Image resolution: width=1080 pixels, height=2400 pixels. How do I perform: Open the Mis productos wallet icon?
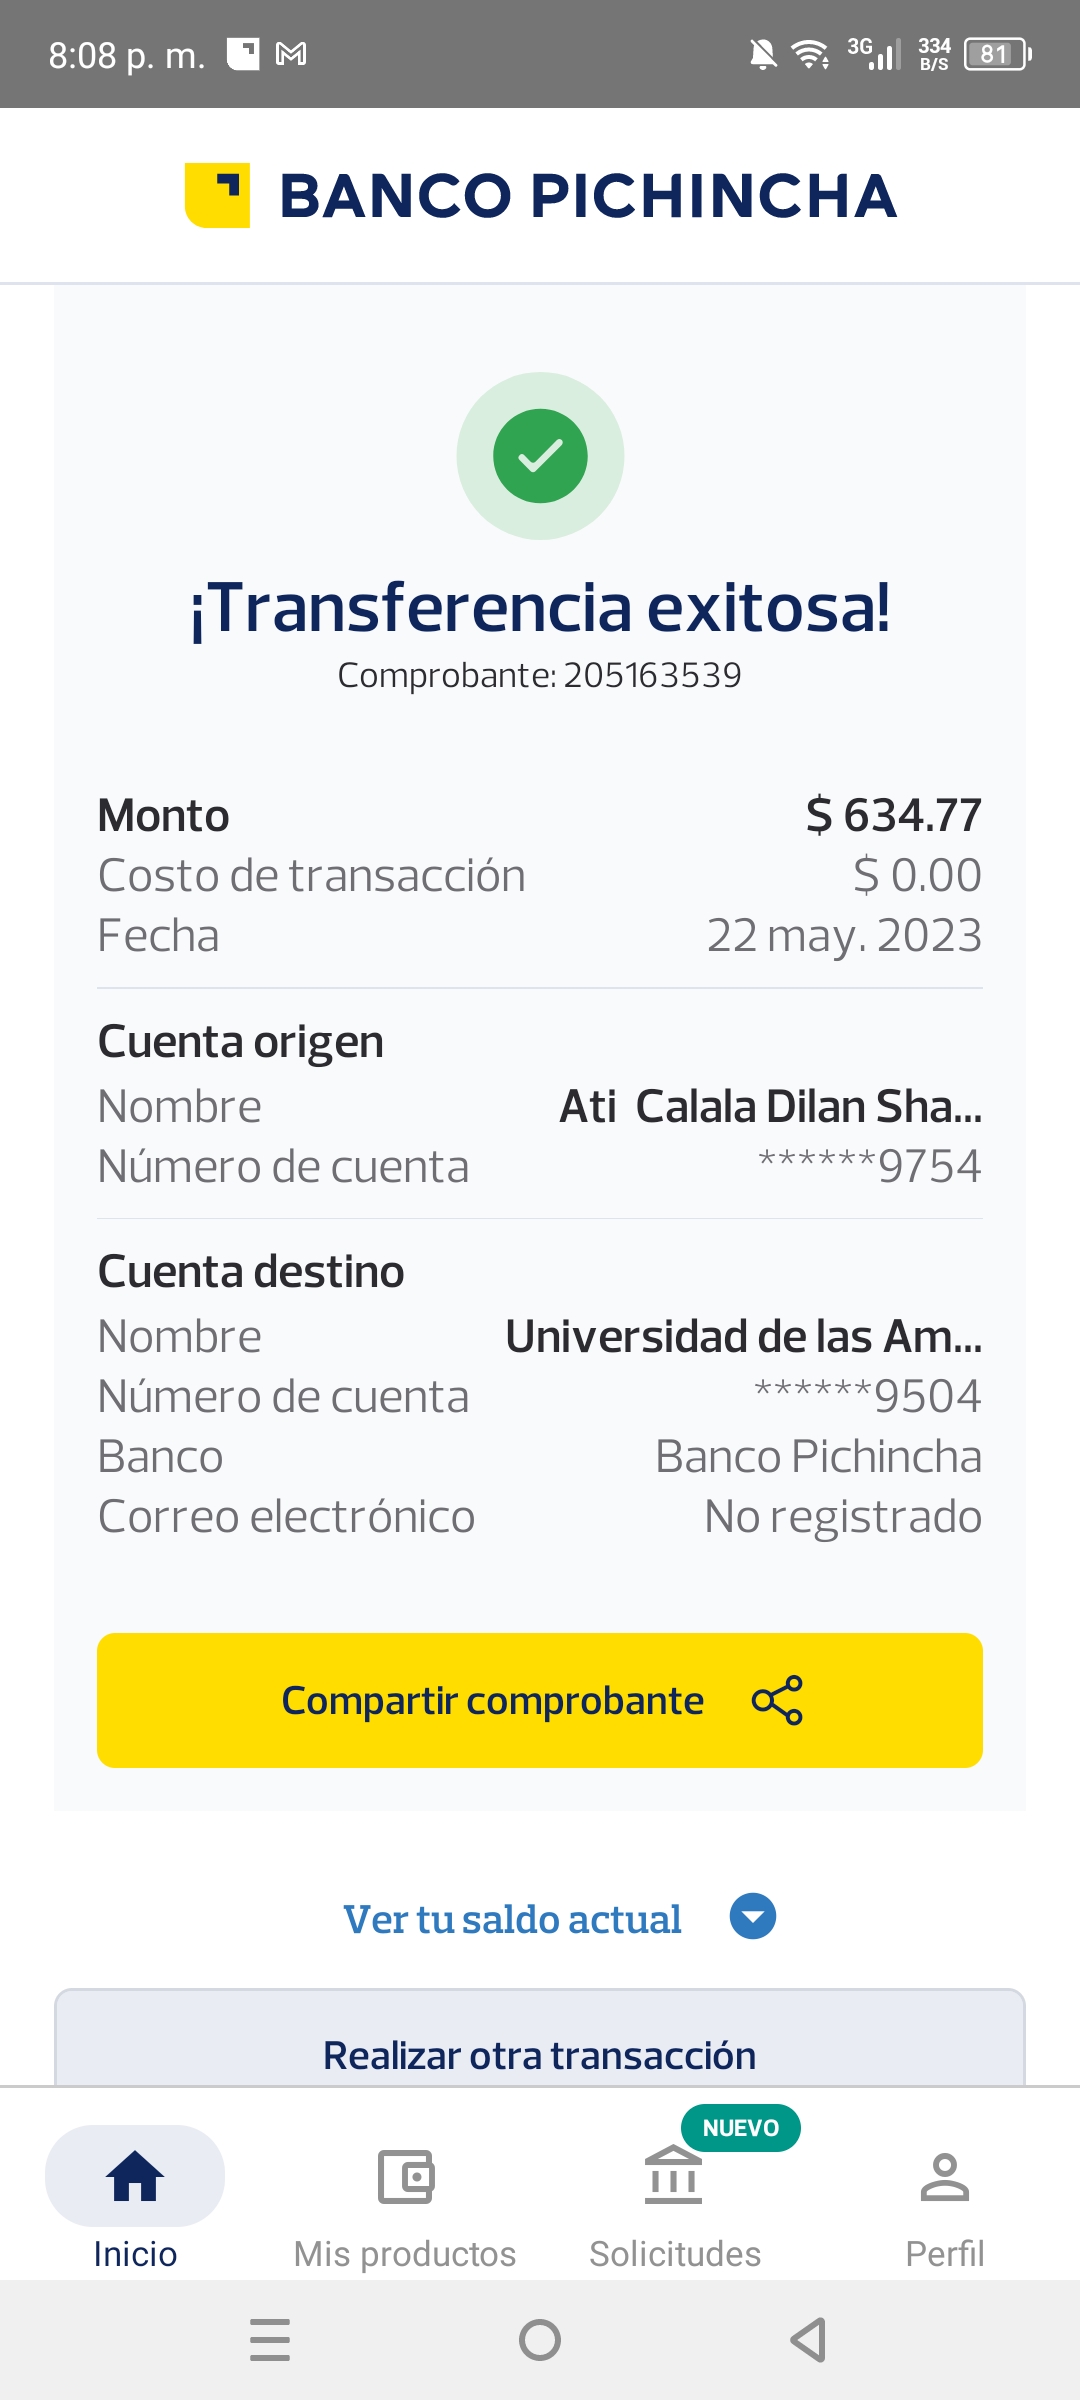(x=405, y=2176)
